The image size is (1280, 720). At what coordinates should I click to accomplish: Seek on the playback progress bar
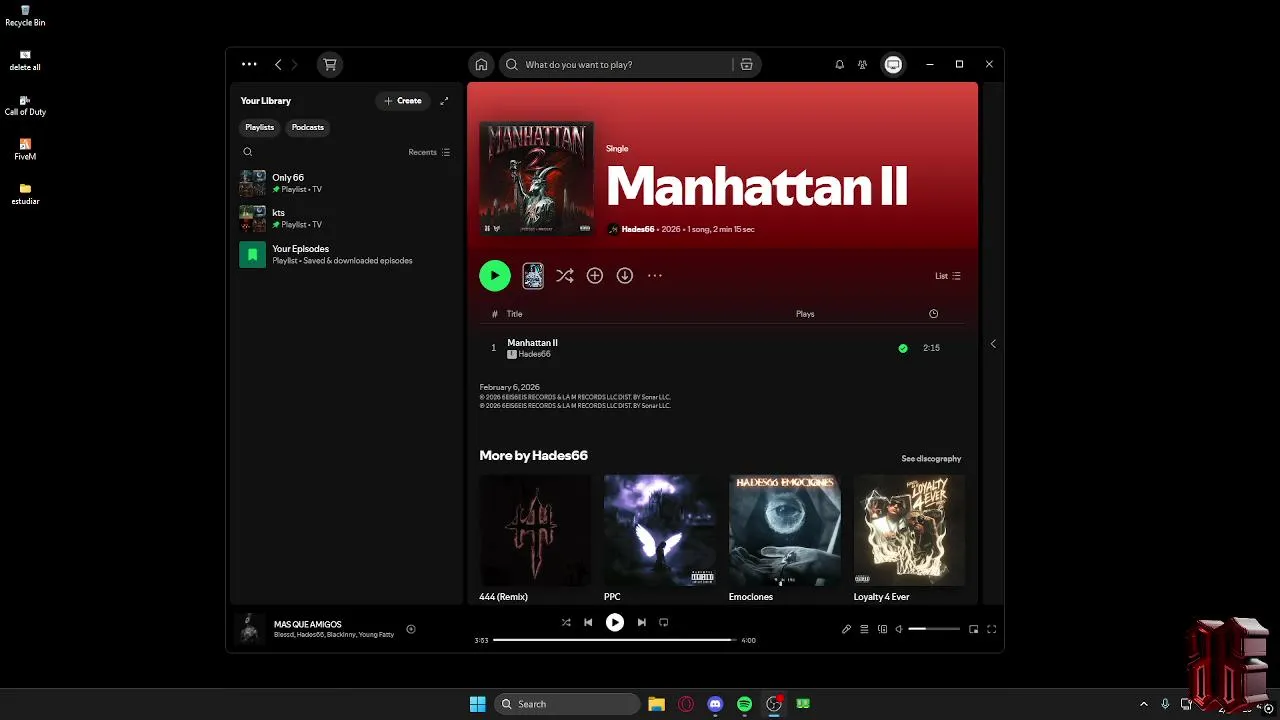coord(614,640)
